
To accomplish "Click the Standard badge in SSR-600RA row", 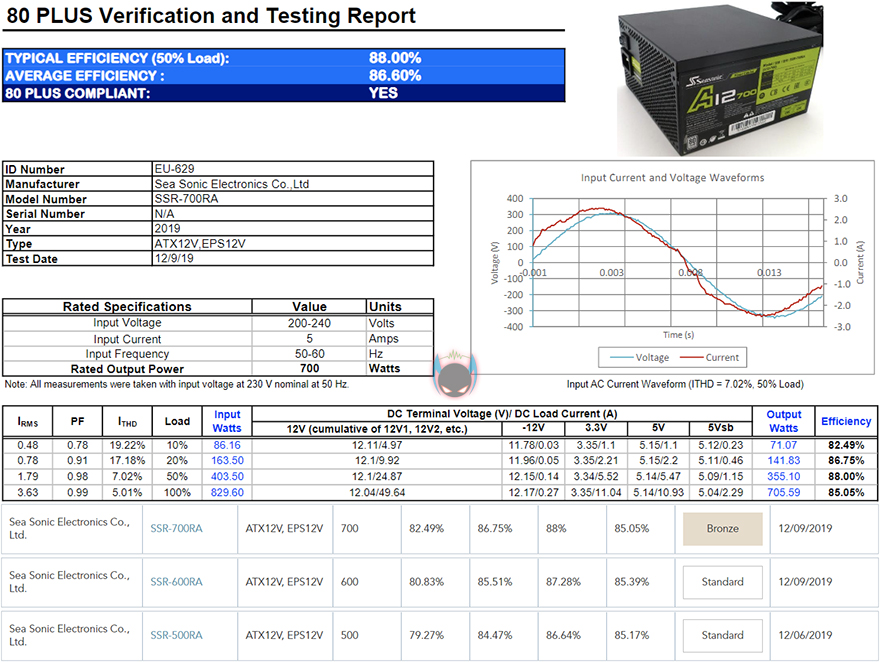I will [722, 582].
